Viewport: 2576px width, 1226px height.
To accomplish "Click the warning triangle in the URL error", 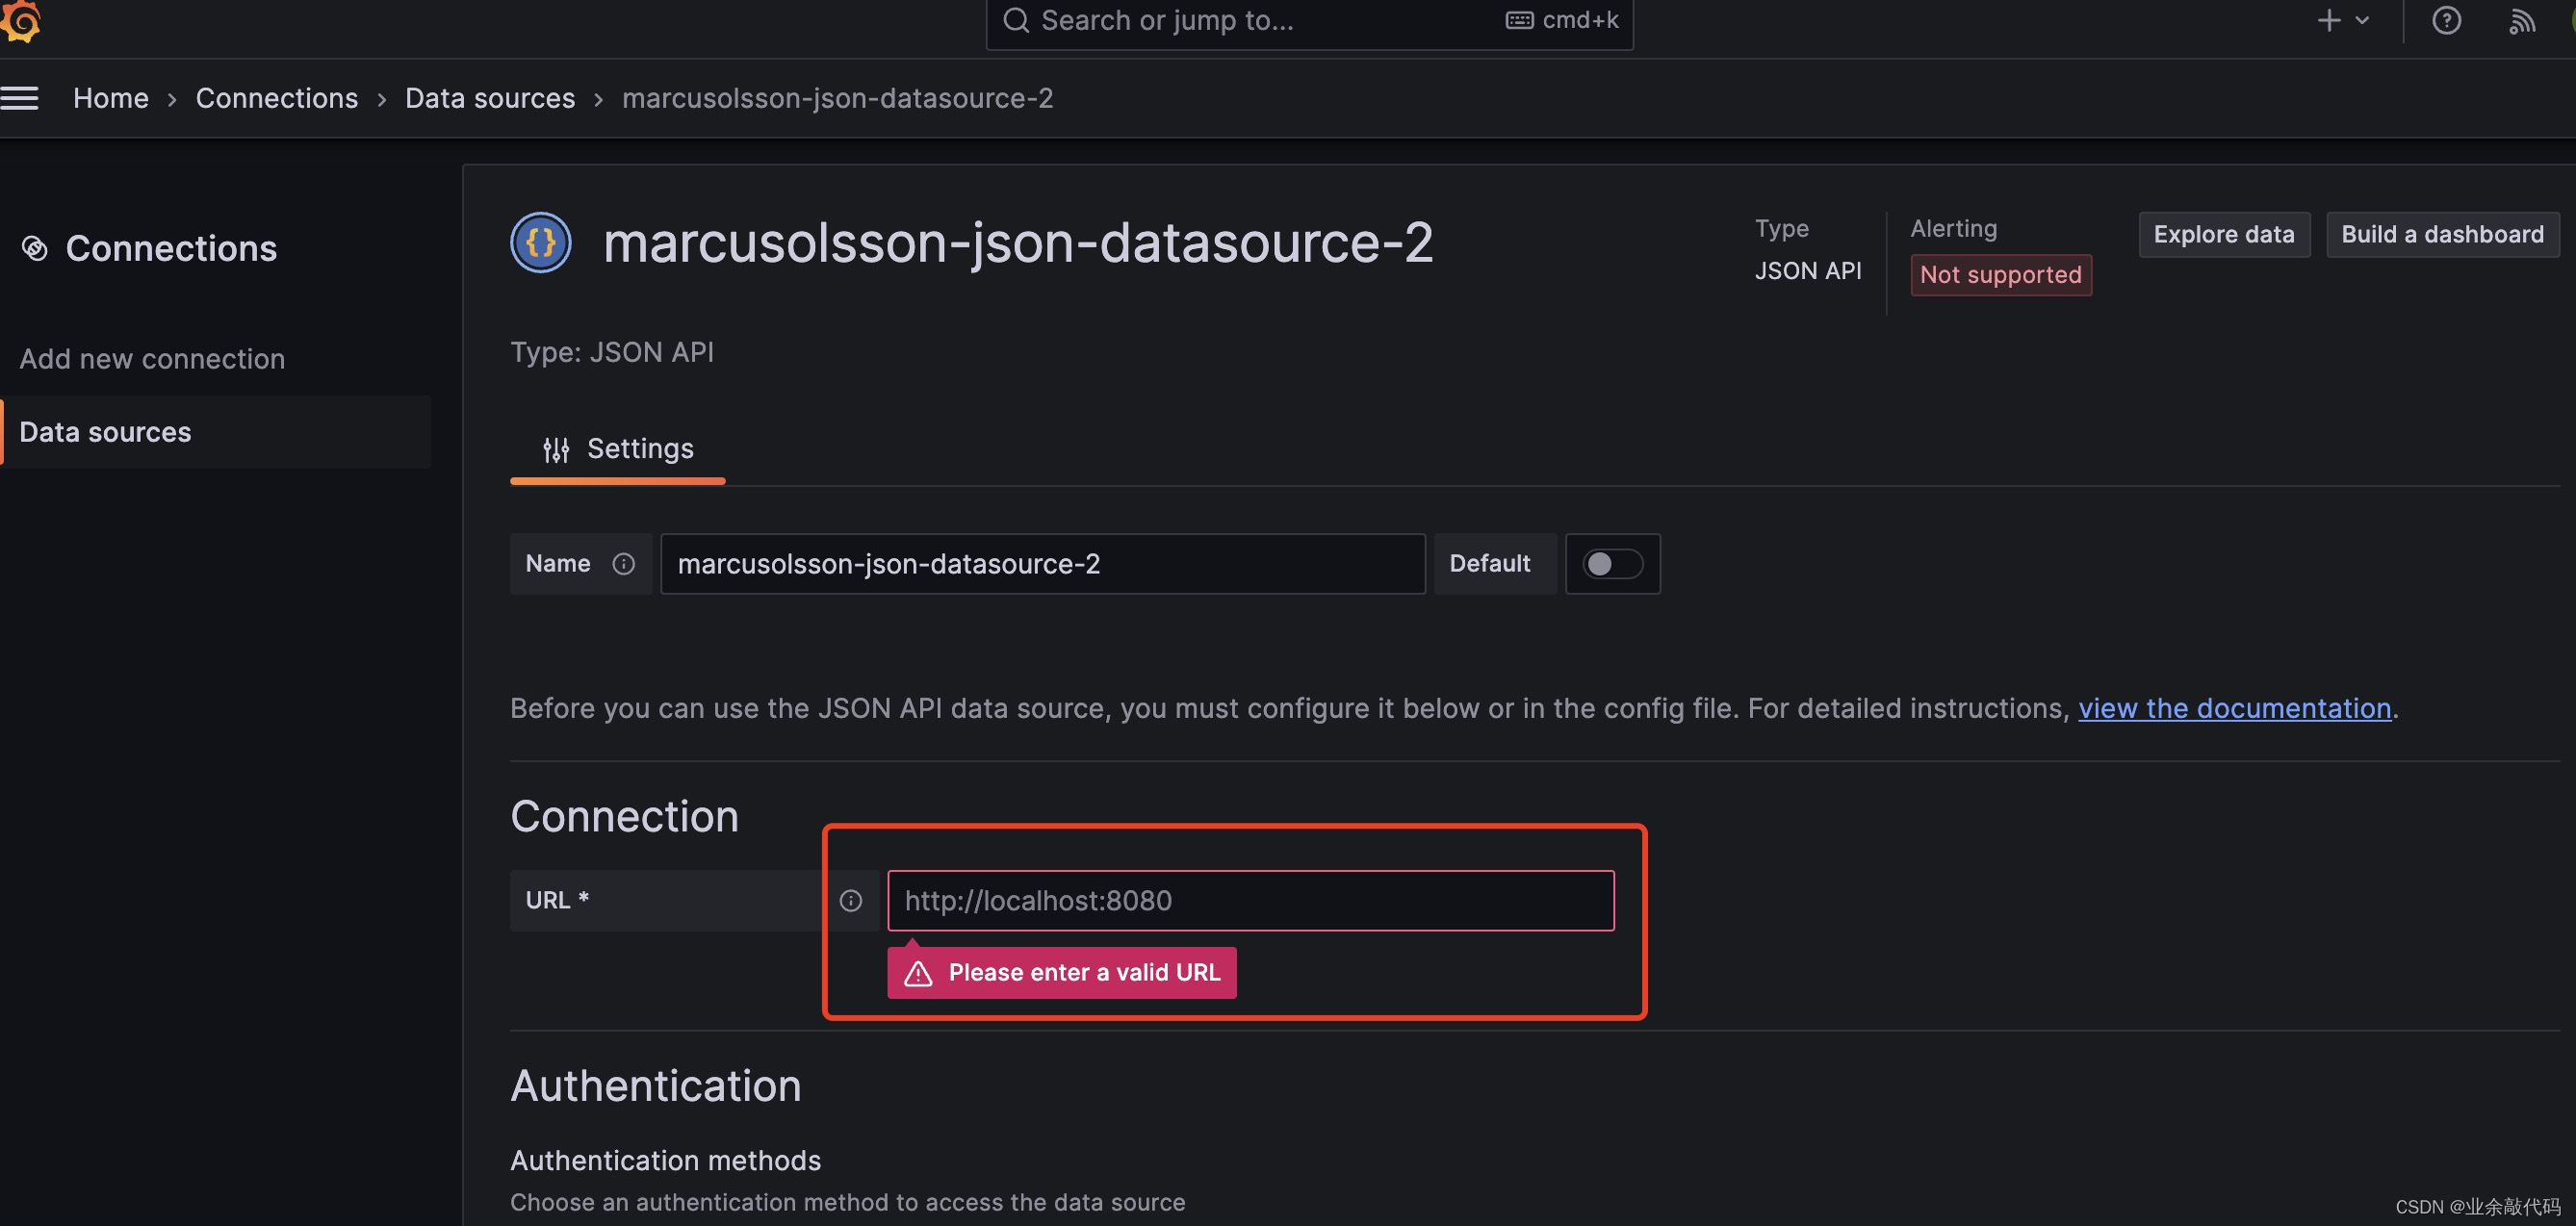I will (x=918, y=971).
